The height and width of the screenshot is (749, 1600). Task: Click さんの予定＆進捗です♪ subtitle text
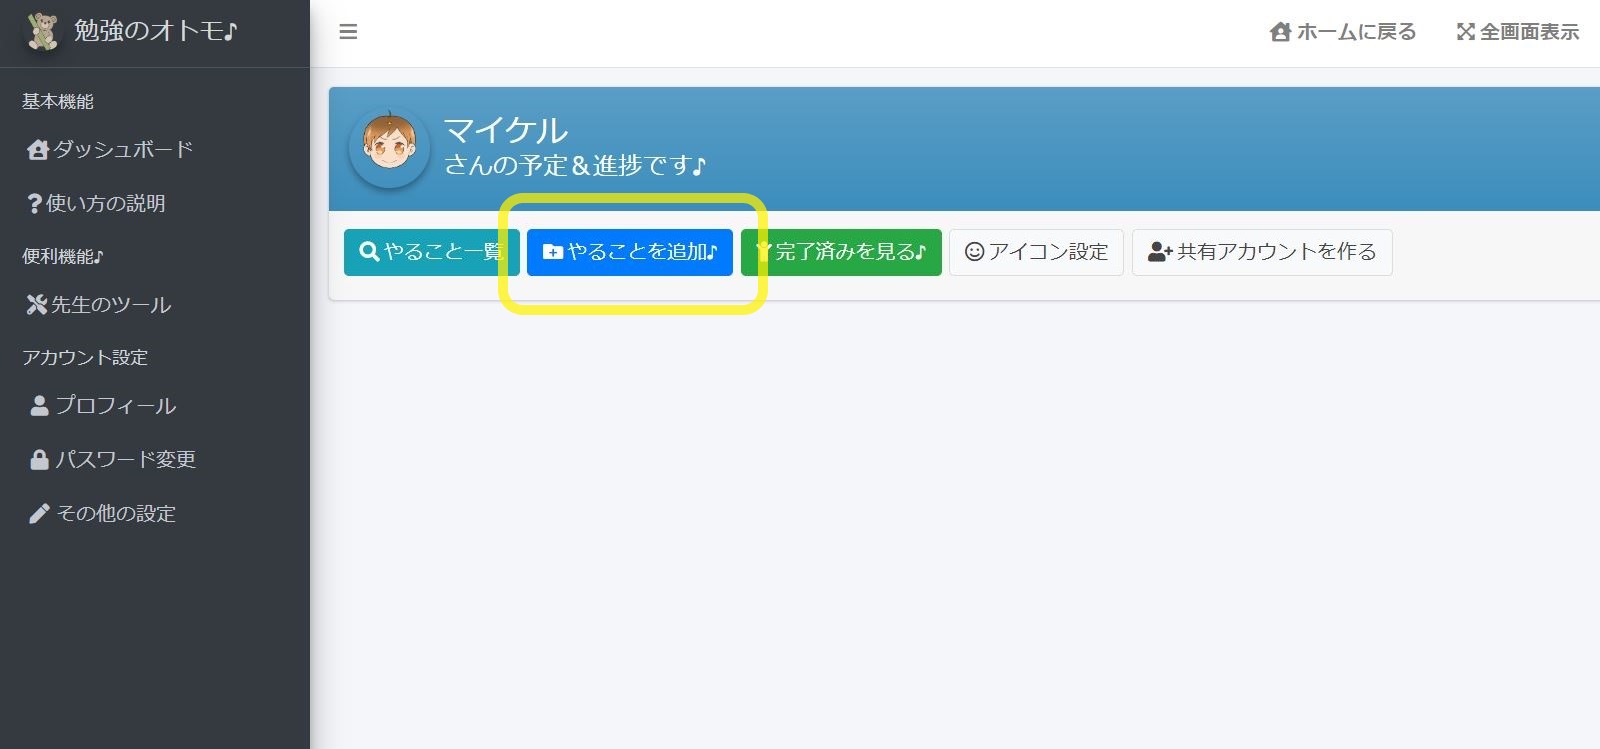coord(575,165)
